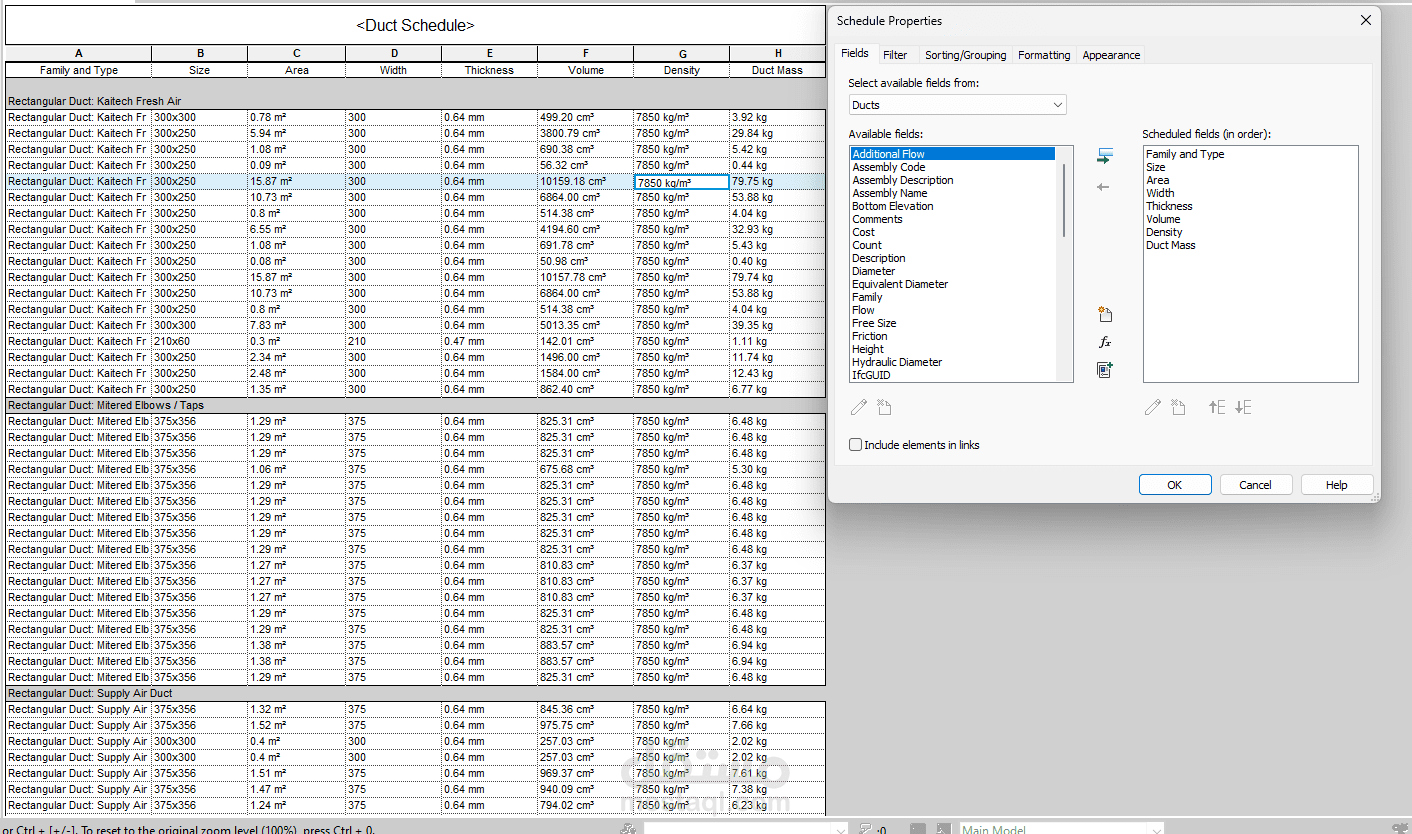
Task: Click the Mitered Elbows / Taps group header
Action: (415, 405)
